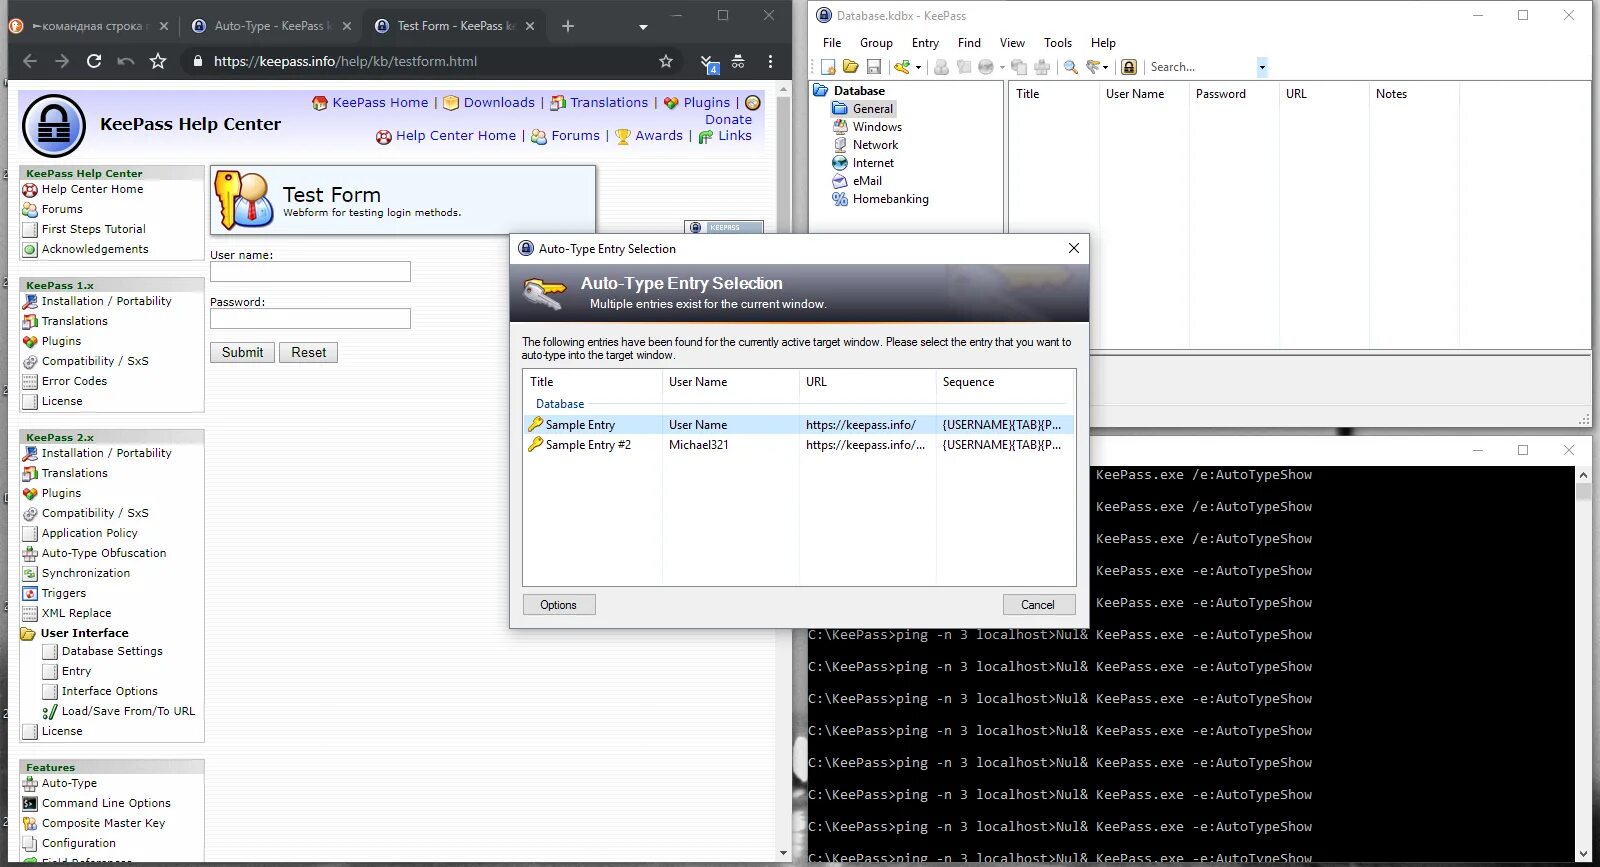The height and width of the screenshot is (867, 1600).
Task: Click Awards link on help page
Action: pyautogui.click(x=659, y=135)
